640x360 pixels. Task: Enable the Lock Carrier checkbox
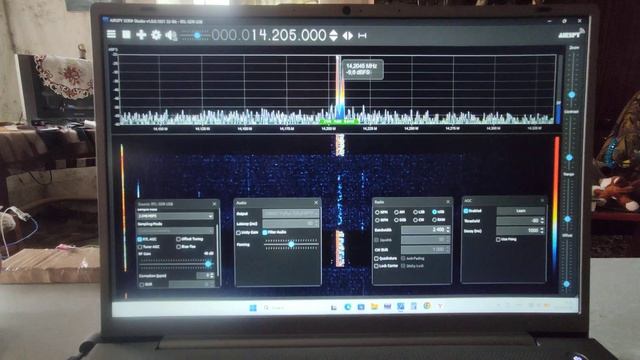click(x=376, y=266)
